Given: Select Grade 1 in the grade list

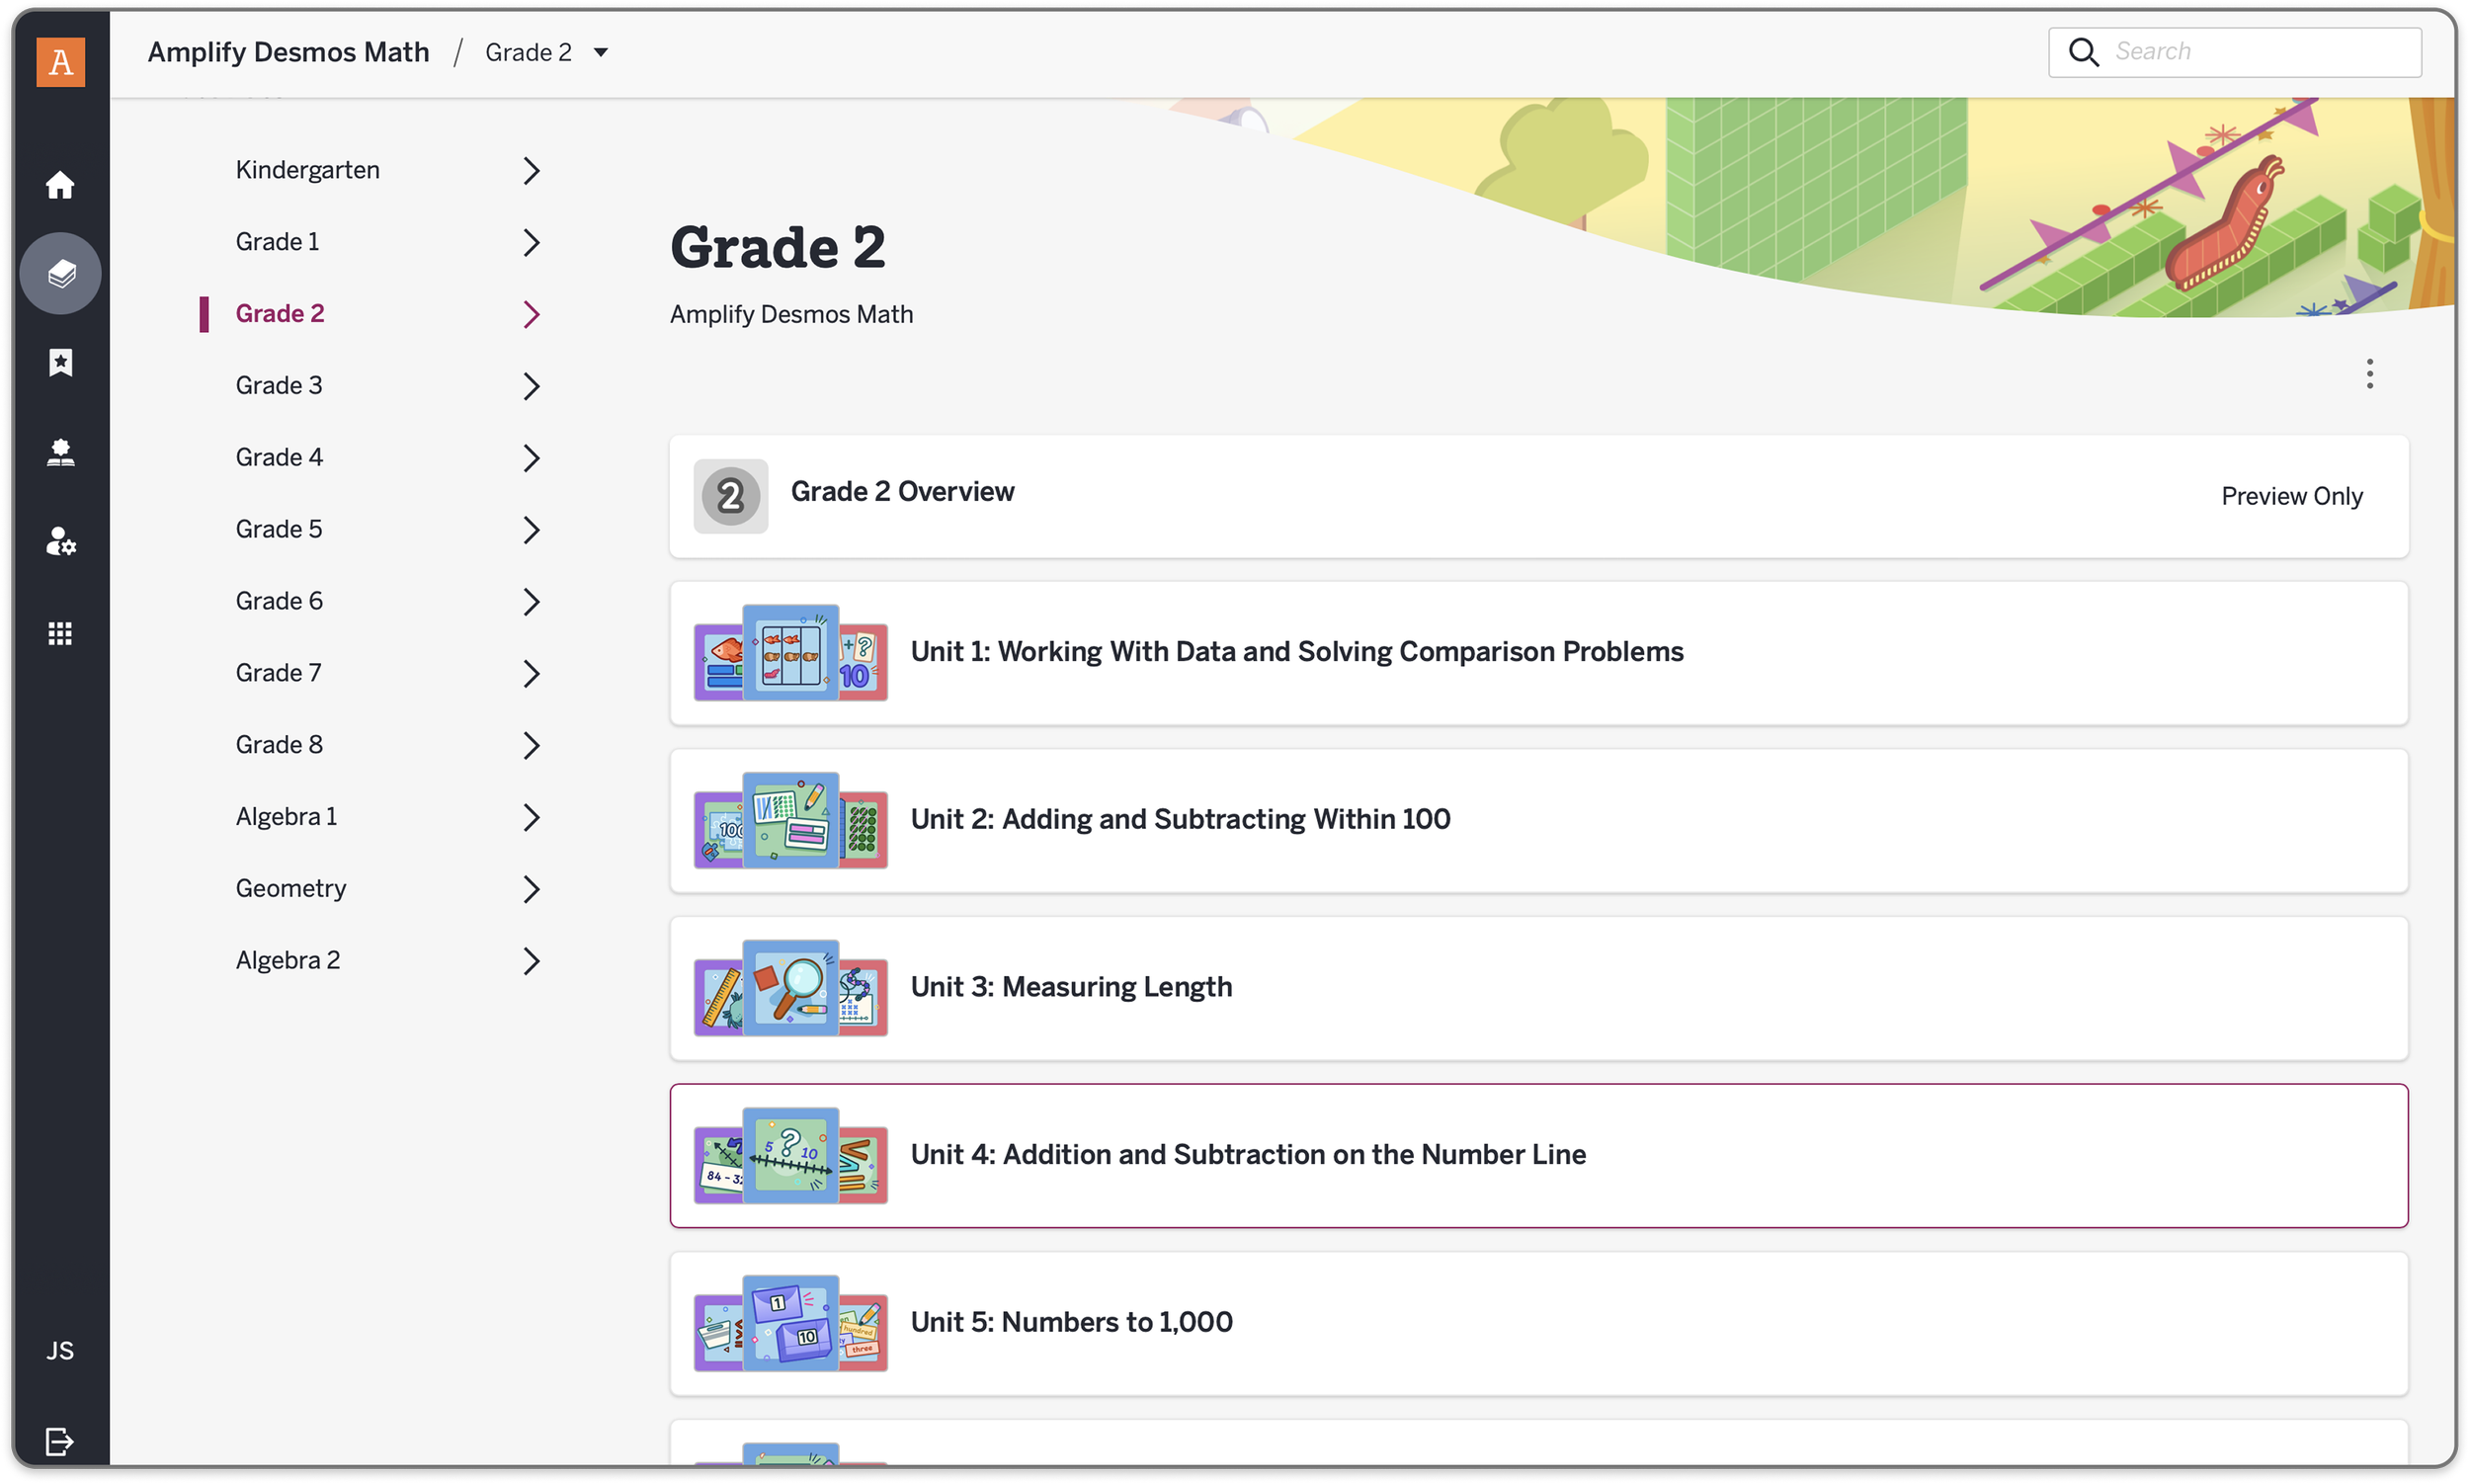Looking at the screenshot, I should tap(277, 242).
